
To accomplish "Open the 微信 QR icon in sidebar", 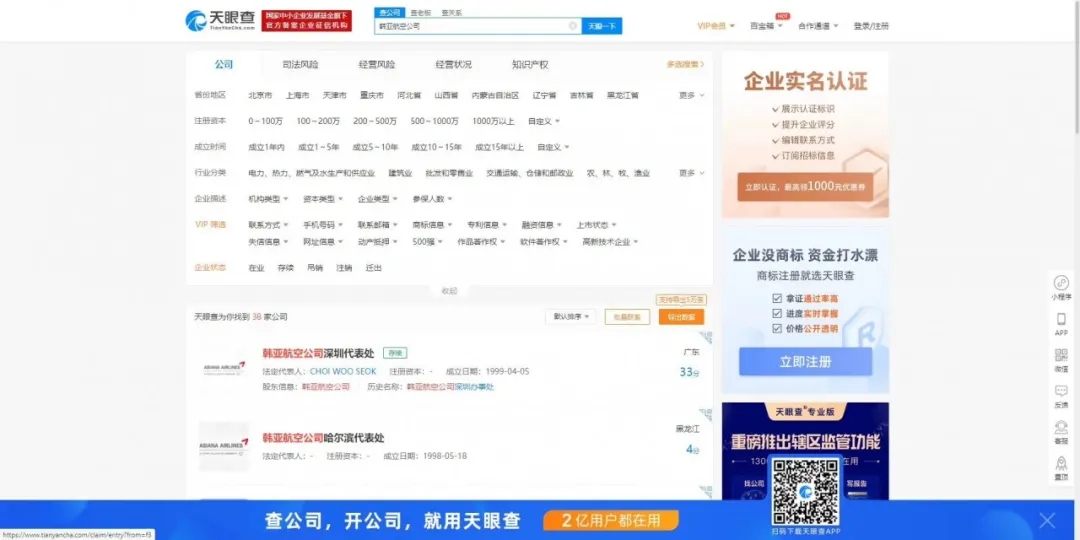I will (x=1061, y=360).
